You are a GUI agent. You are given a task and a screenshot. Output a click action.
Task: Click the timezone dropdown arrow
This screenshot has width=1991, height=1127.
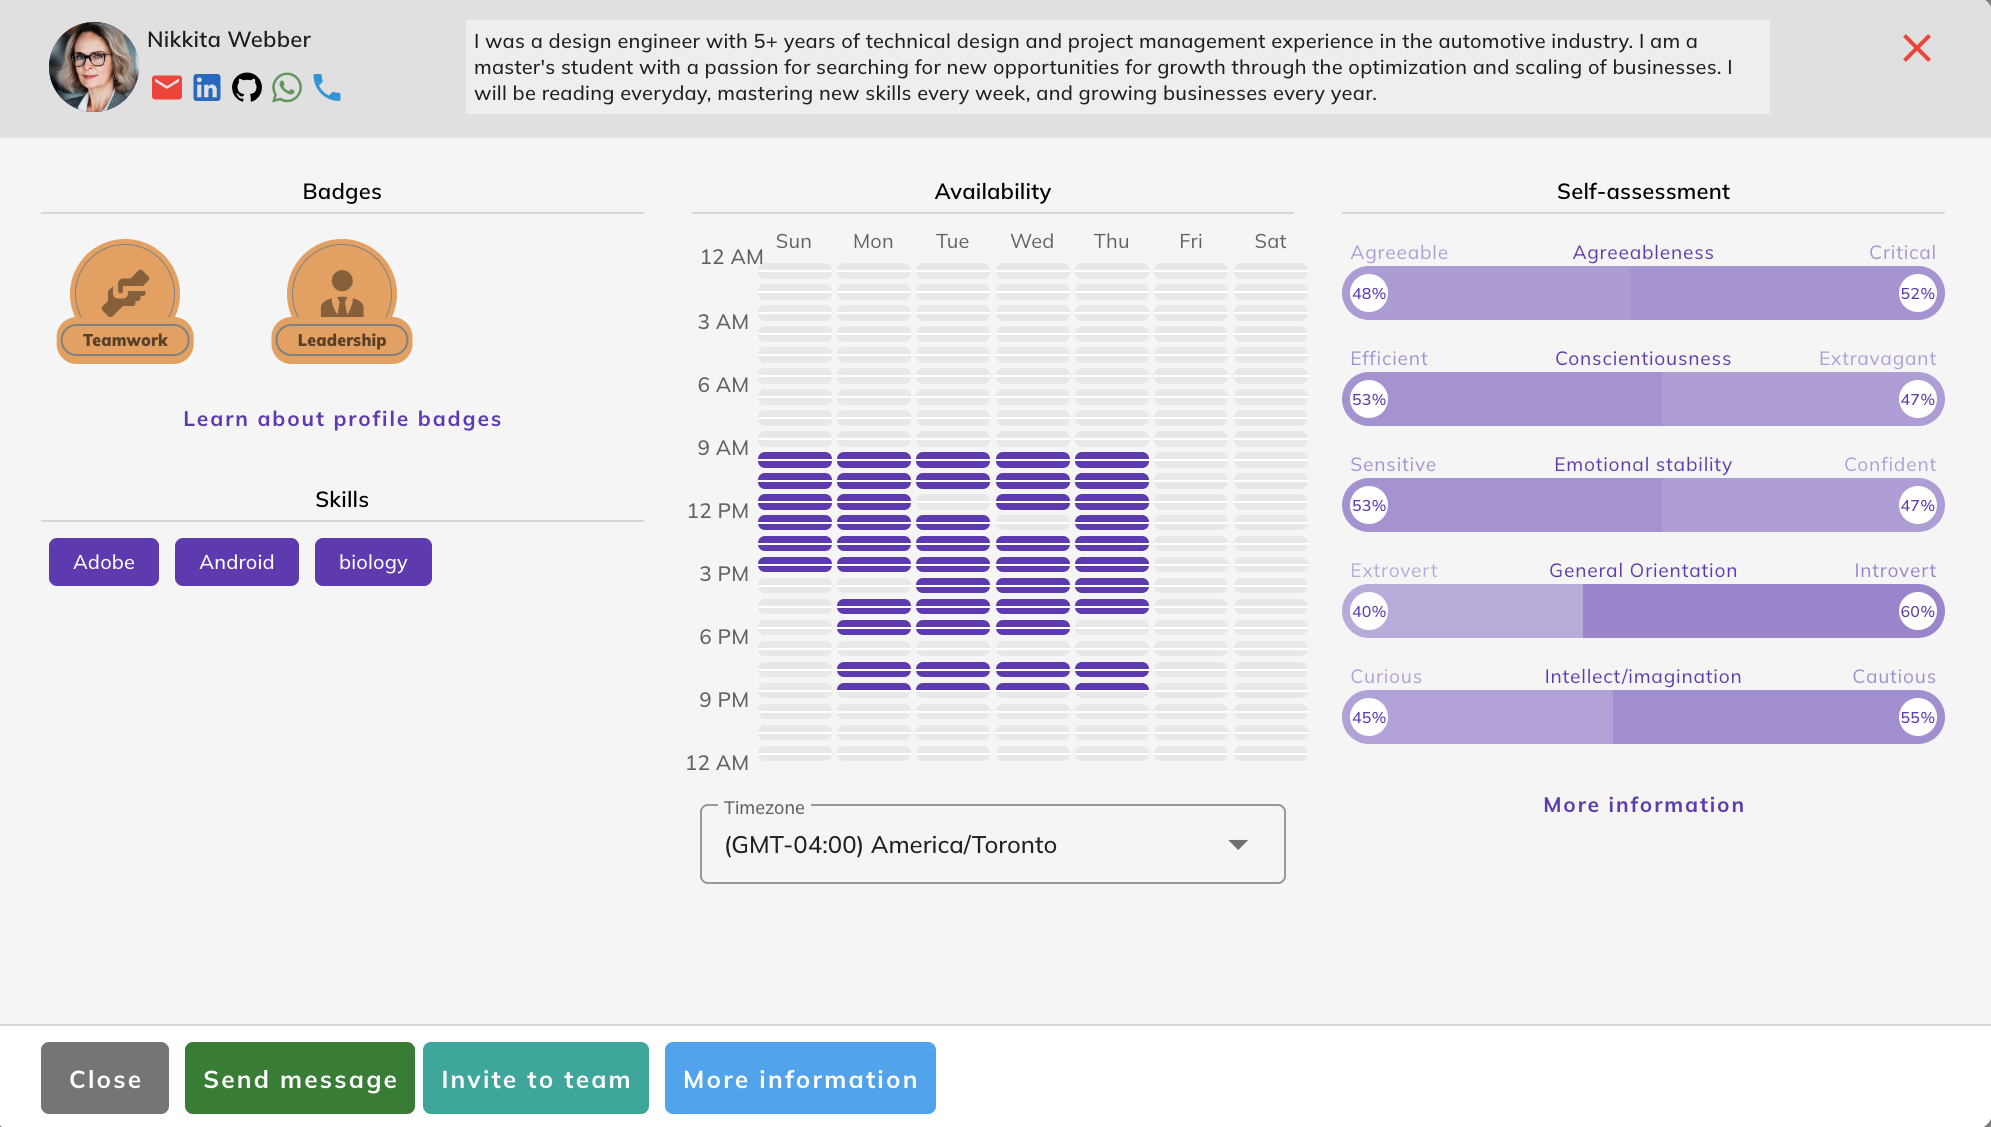coord(1238,845)
